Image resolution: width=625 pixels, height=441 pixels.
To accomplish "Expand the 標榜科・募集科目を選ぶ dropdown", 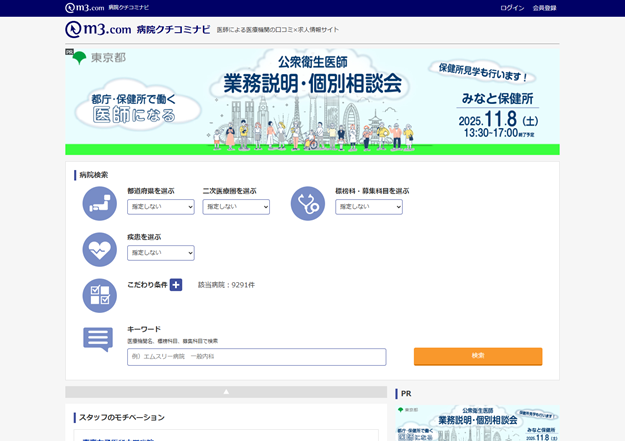I will (x=369, y=207).
